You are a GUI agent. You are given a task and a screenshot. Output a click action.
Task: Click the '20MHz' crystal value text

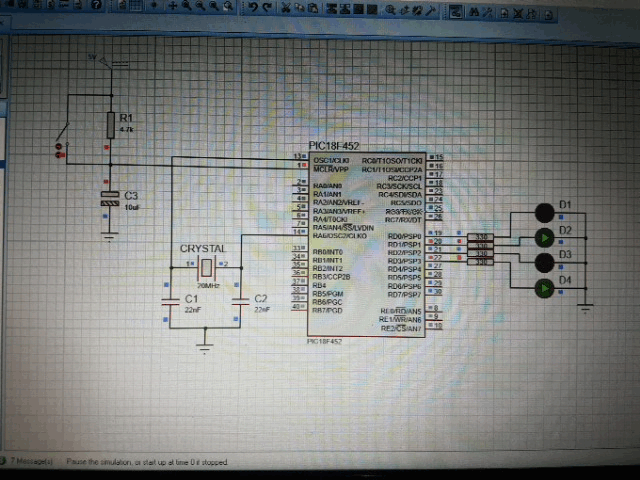pos(208,285)
